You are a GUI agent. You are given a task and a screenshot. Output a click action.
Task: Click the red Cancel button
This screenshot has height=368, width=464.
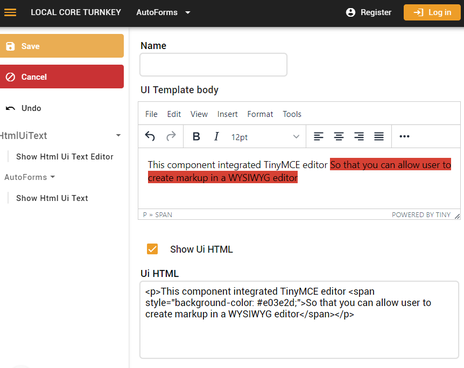(x=62, y=77)
